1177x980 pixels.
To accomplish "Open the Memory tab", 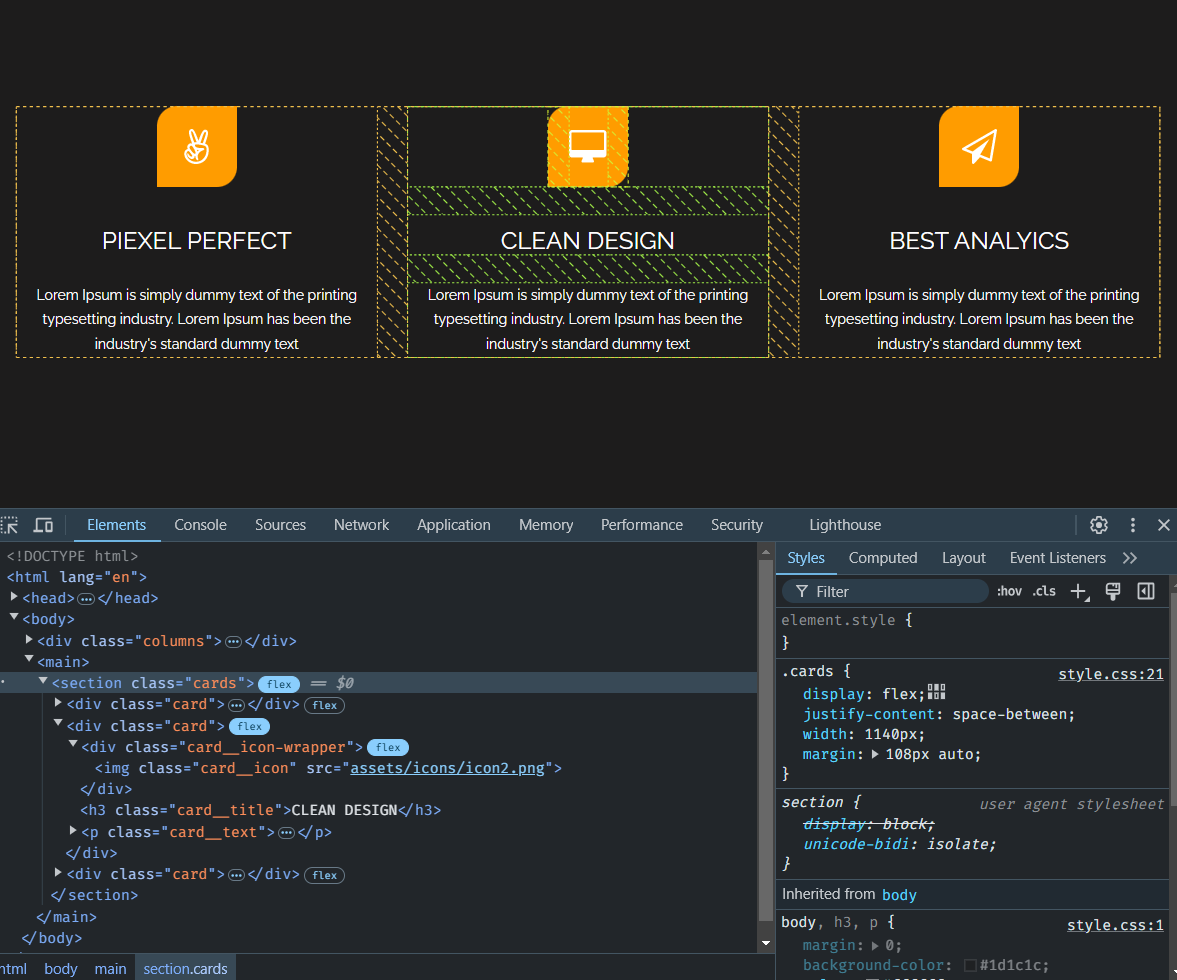I will tap(546, 525).
